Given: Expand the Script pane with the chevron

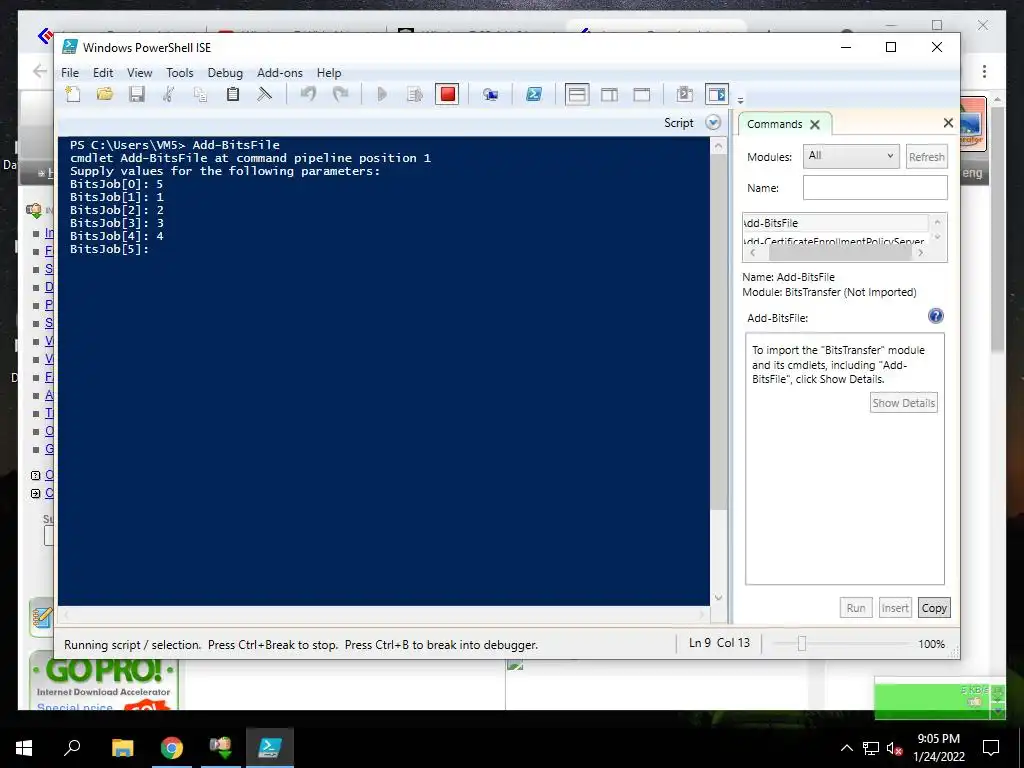Looking at the screenshot, I should [713, 123].
